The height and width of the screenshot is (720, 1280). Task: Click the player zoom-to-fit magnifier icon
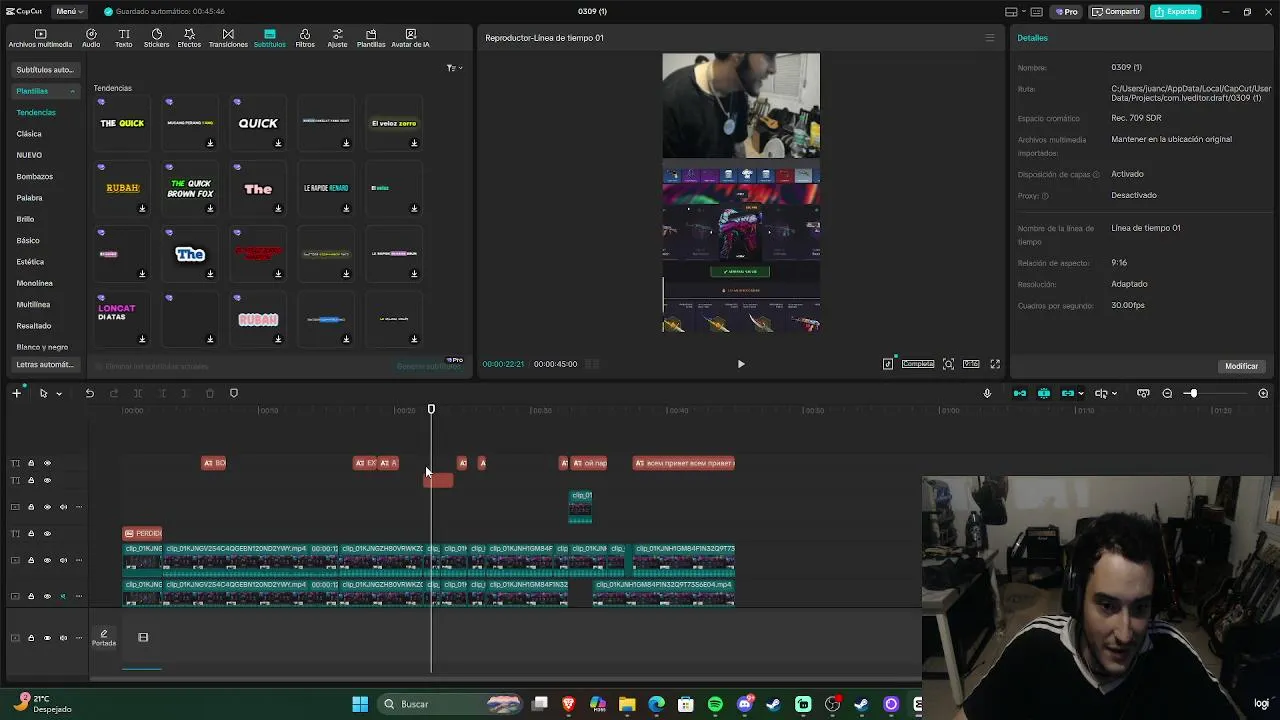948,364
